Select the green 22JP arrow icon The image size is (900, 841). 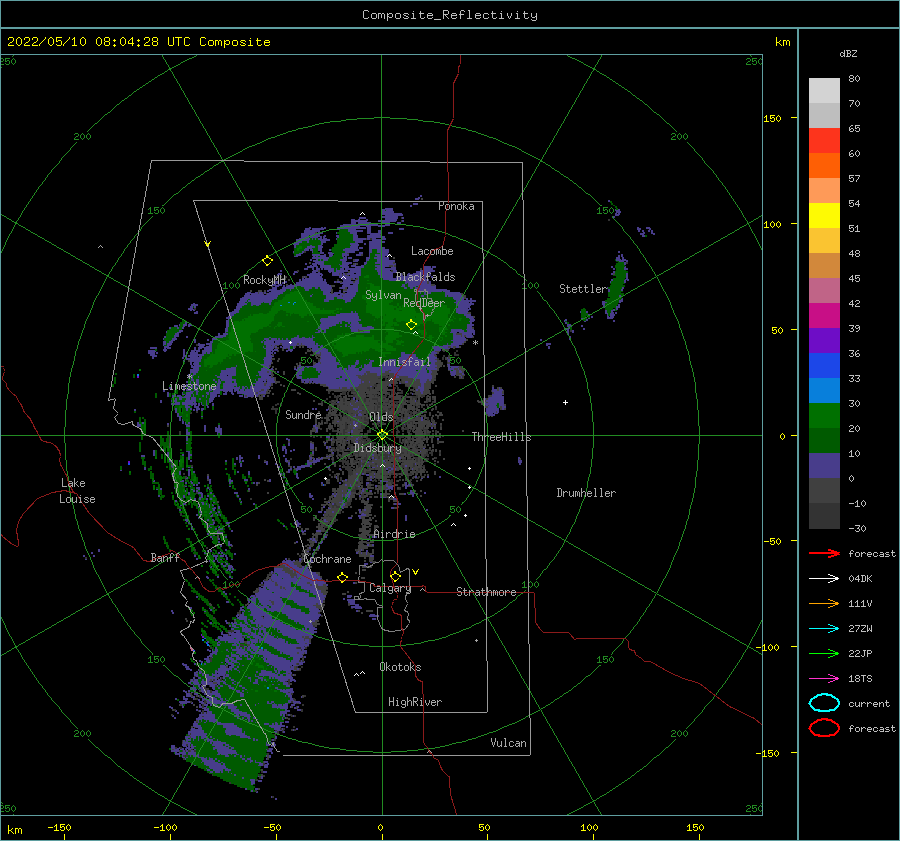[x=824, y=653]
